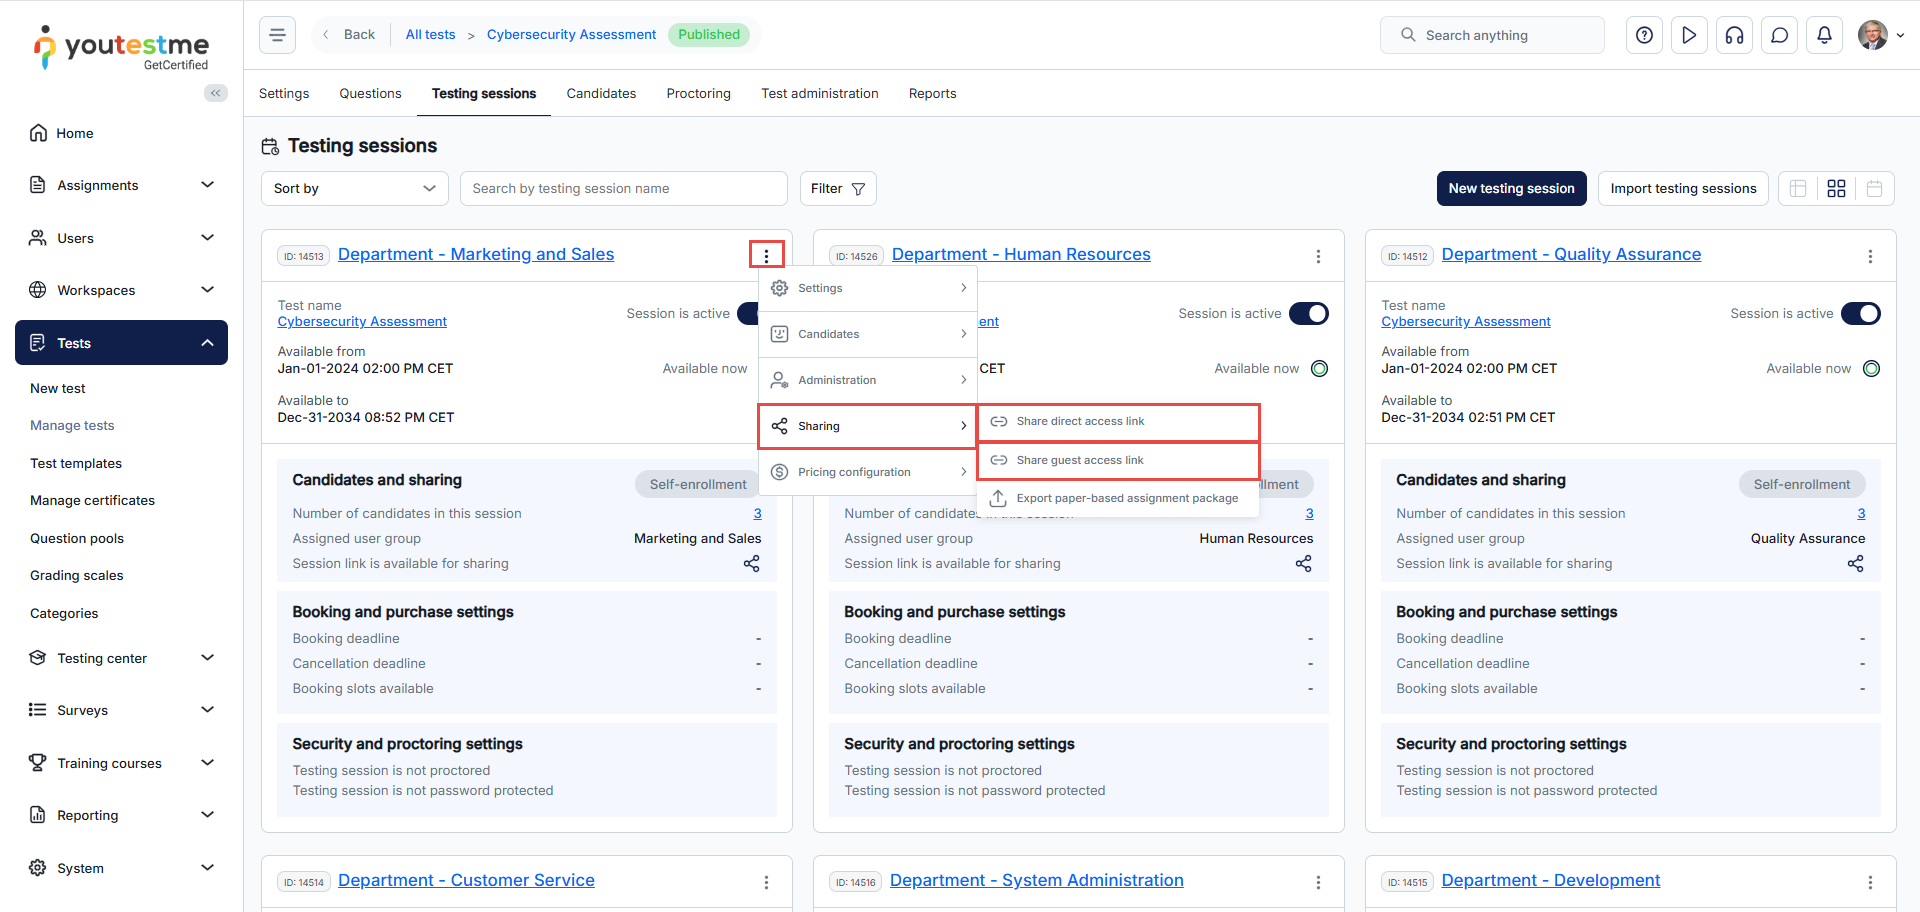Open the Sort by dropdown
Screen dimensions: 1920x912
(354, 189)
